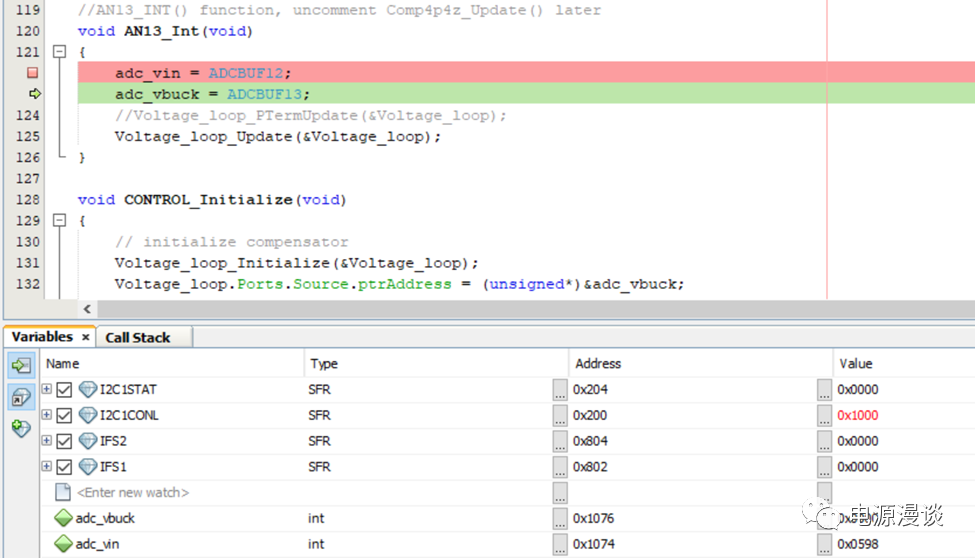This screenshot has width=975, height=558.
Task: Click the top icon in the Variables sidebar
Action: point(21,367)
